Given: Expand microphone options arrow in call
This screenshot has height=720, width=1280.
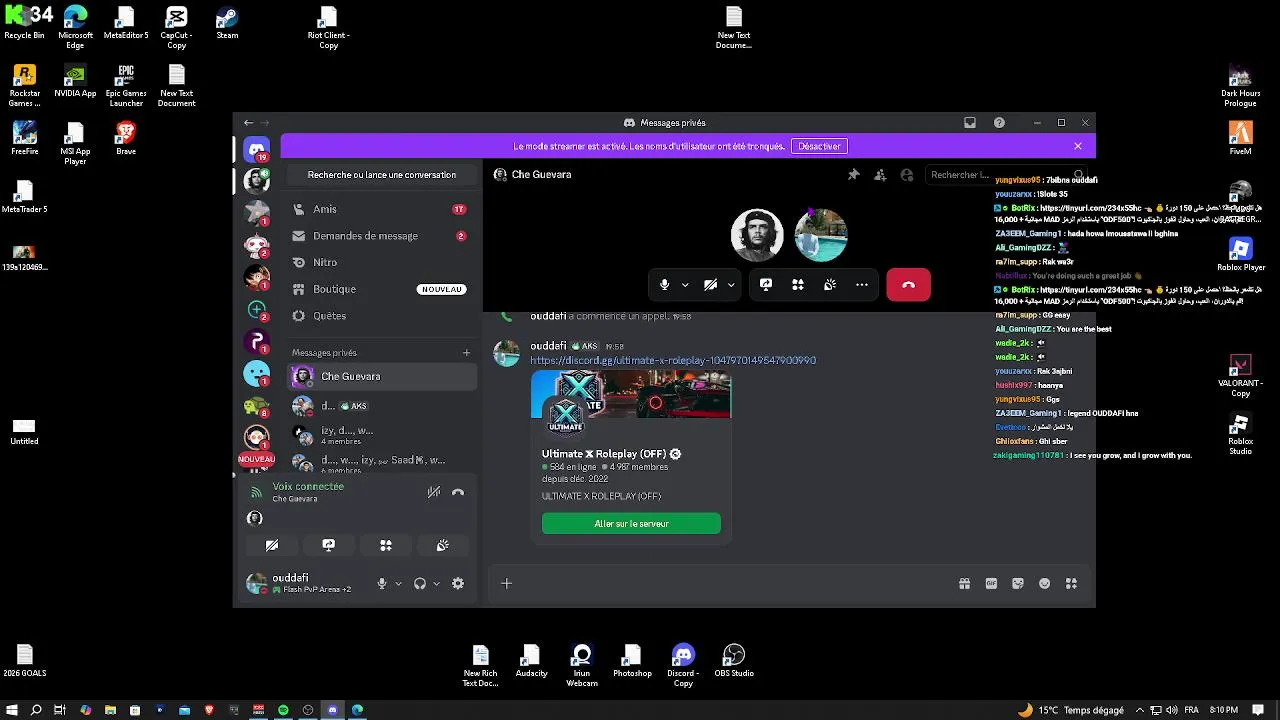Looking at the screenshot, I should point(685,285).
